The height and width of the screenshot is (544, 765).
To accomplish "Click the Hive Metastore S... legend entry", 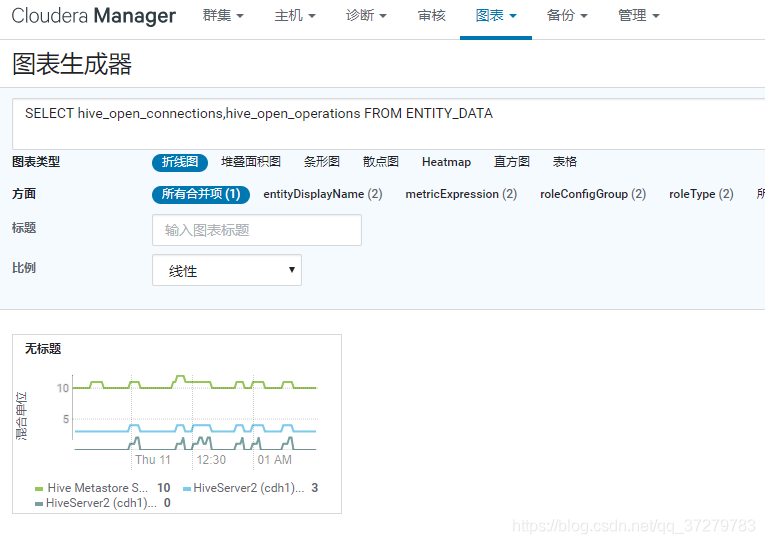I will pyautogui.click(x=102, y=488).
